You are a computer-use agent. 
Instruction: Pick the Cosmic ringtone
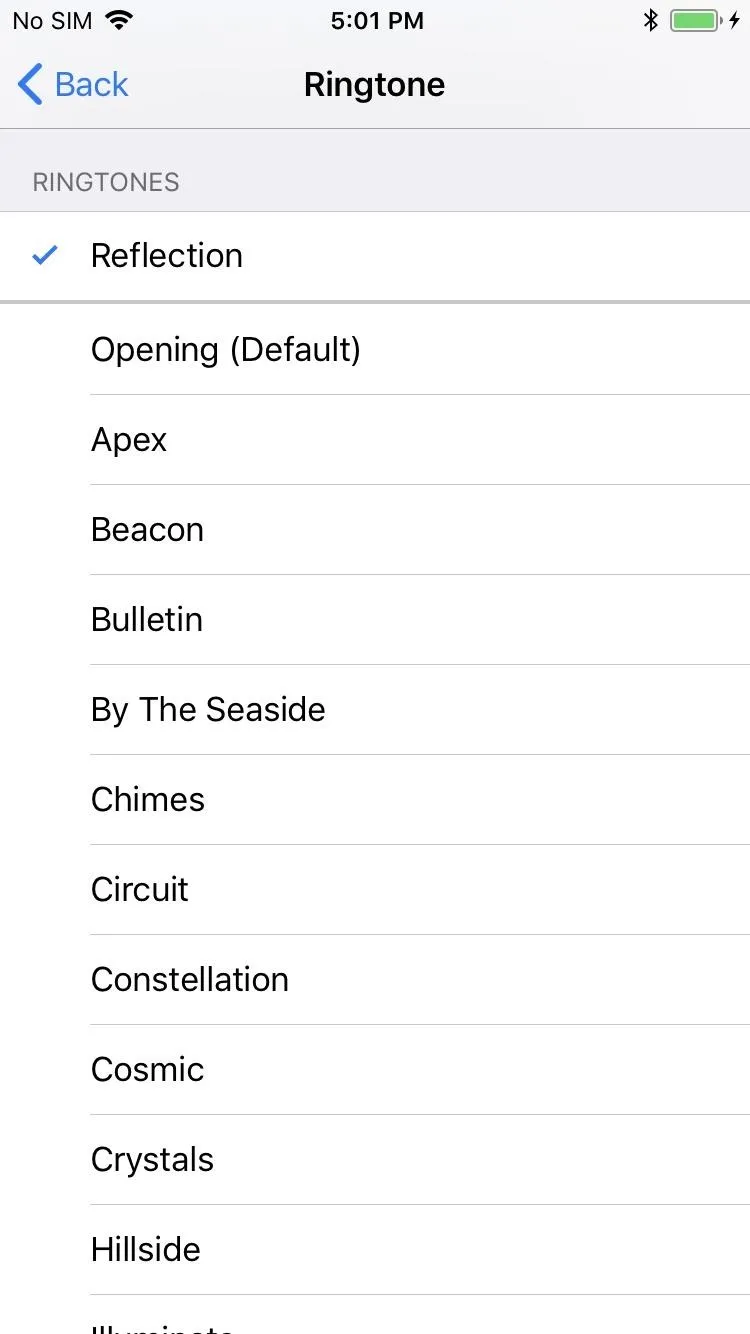click(x=375, y=1070)
